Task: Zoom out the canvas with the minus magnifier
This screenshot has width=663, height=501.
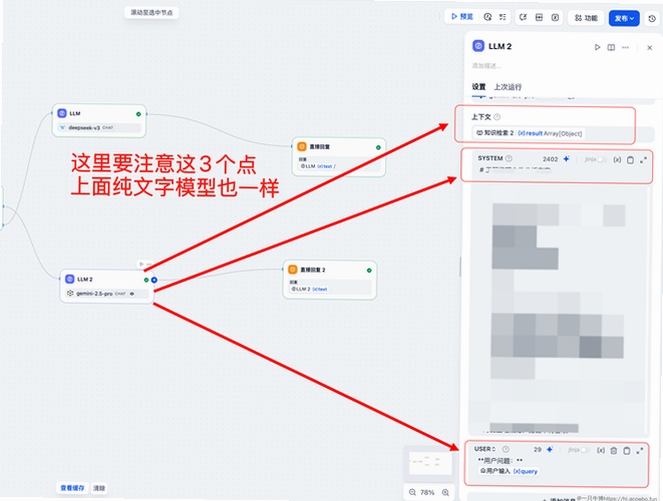Action: point(412,492)
